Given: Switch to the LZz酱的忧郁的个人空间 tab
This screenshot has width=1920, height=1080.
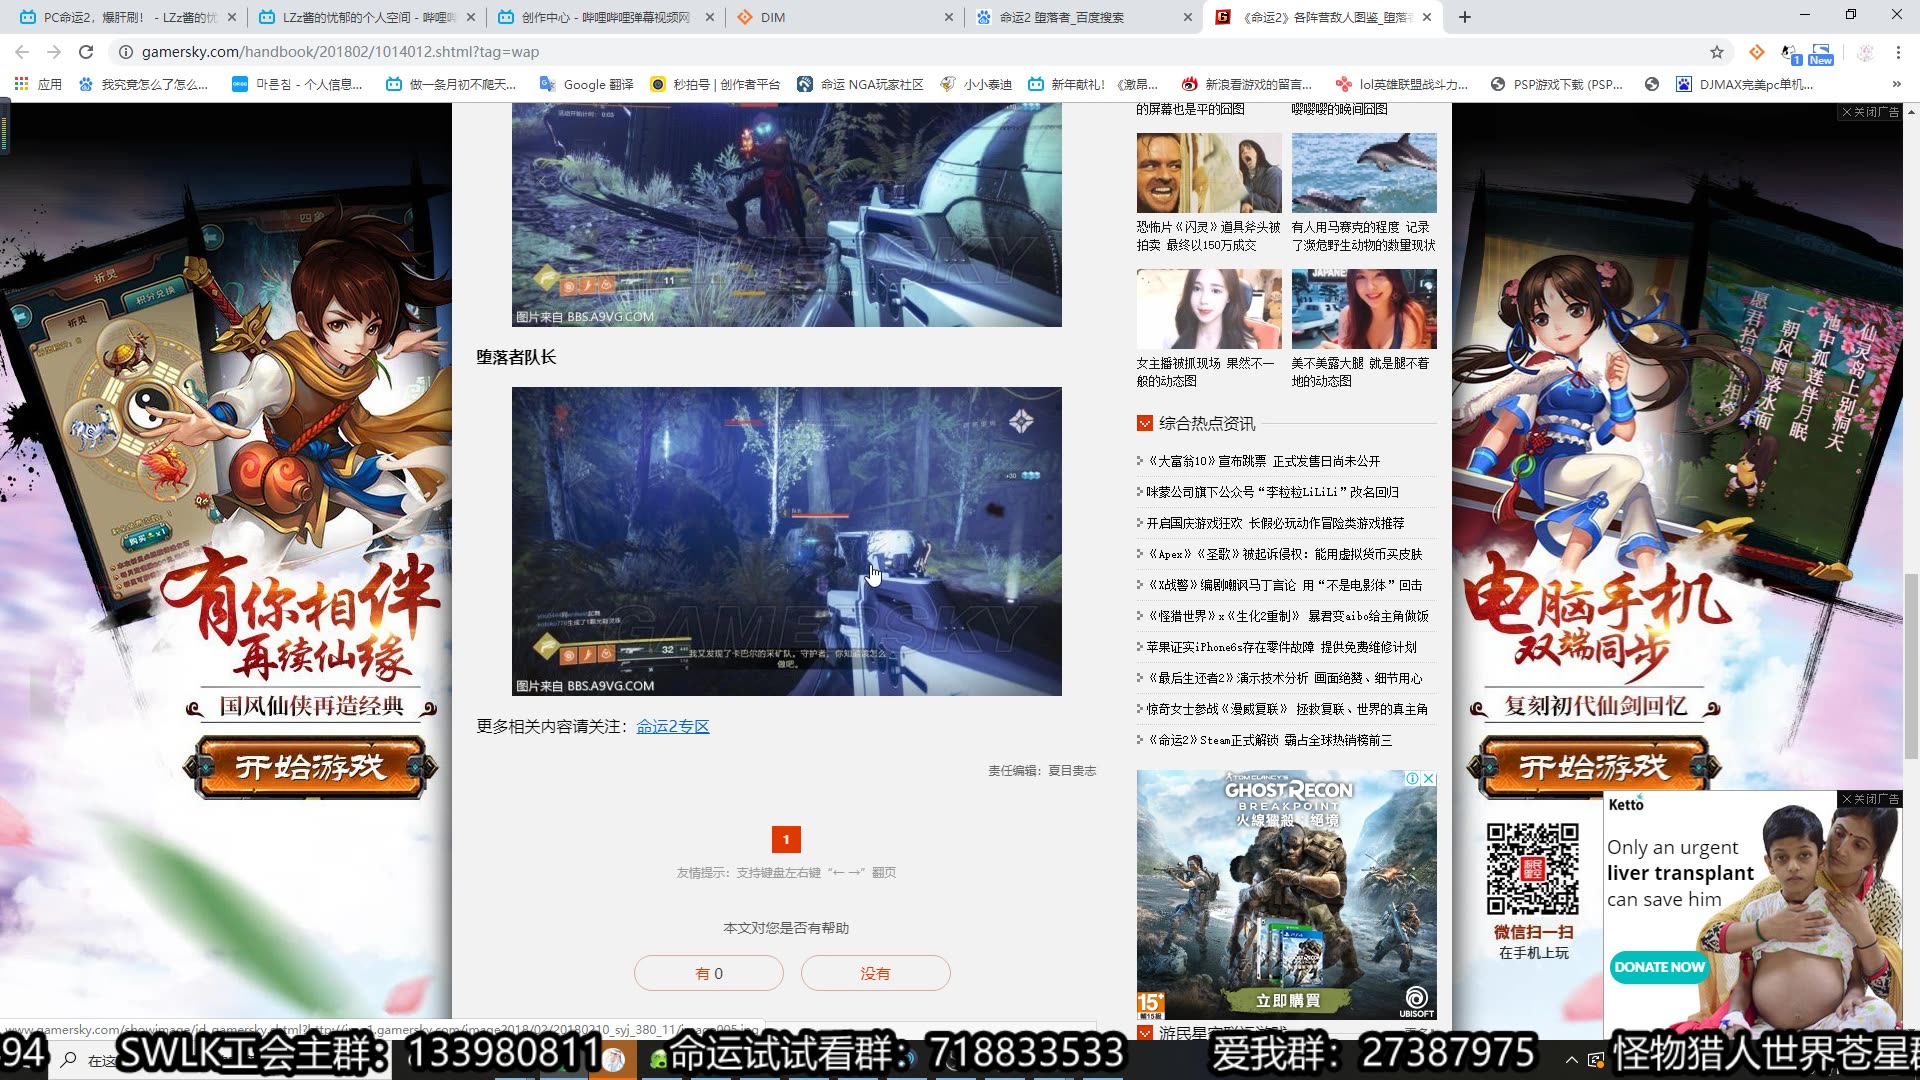Looking at the screenshot, I should [366, 17].
